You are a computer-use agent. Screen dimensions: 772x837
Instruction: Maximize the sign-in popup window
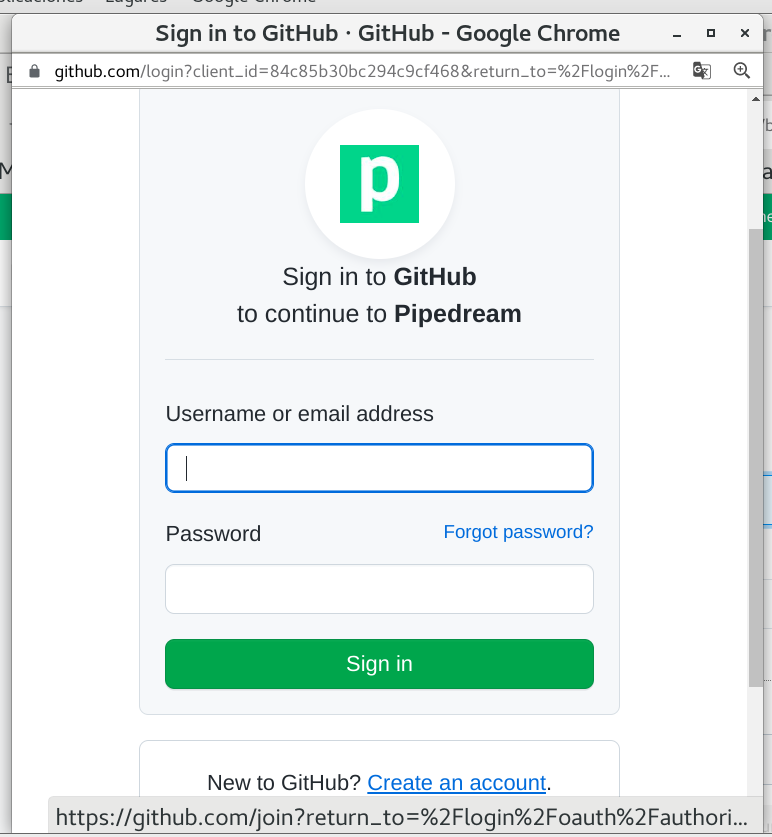click(x=711, y=34)
